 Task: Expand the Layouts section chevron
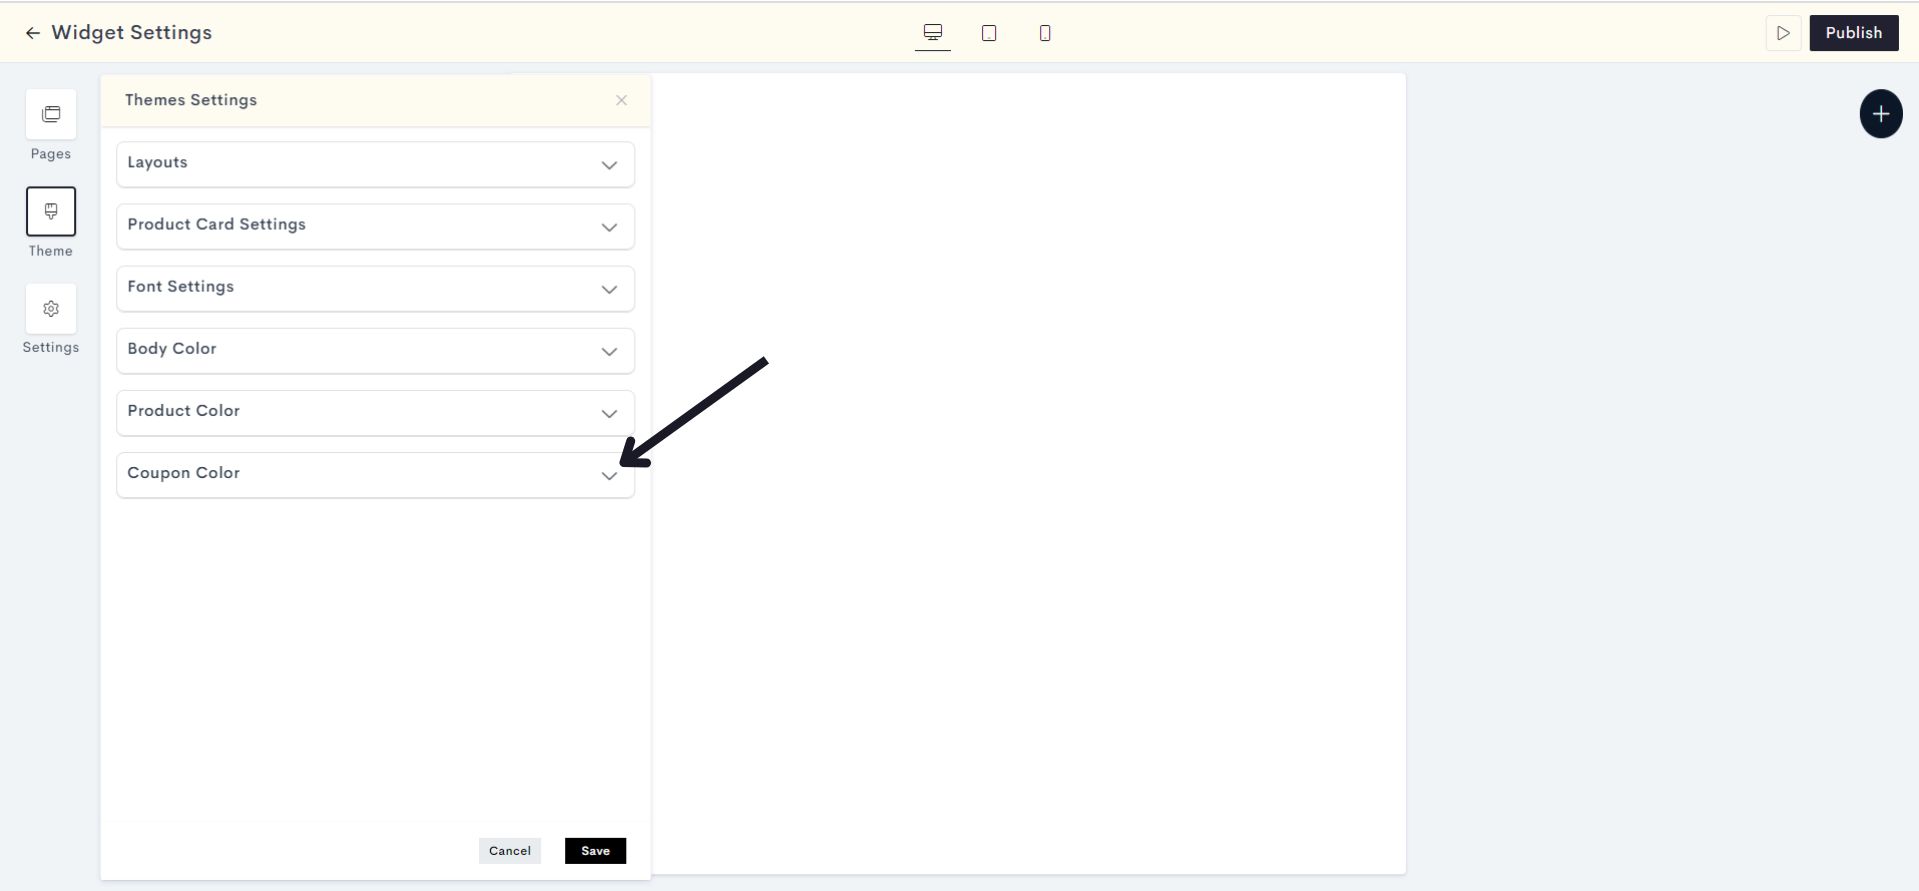(609, 165)
